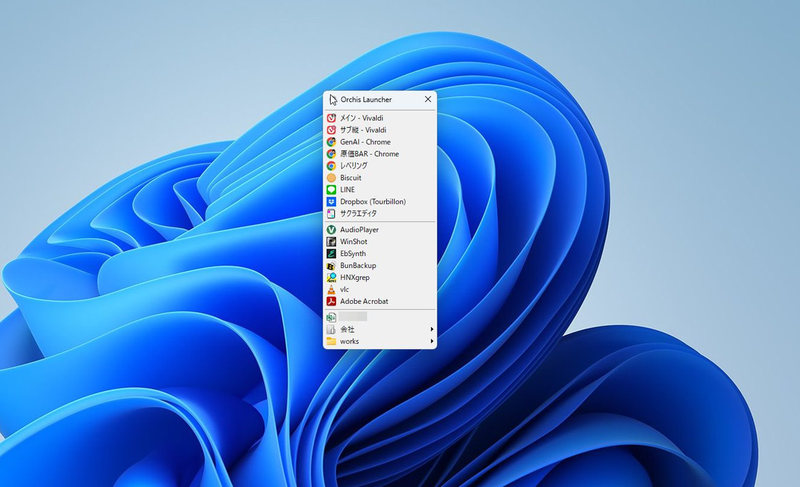Open Adobe Acrobat

[363, 301]
